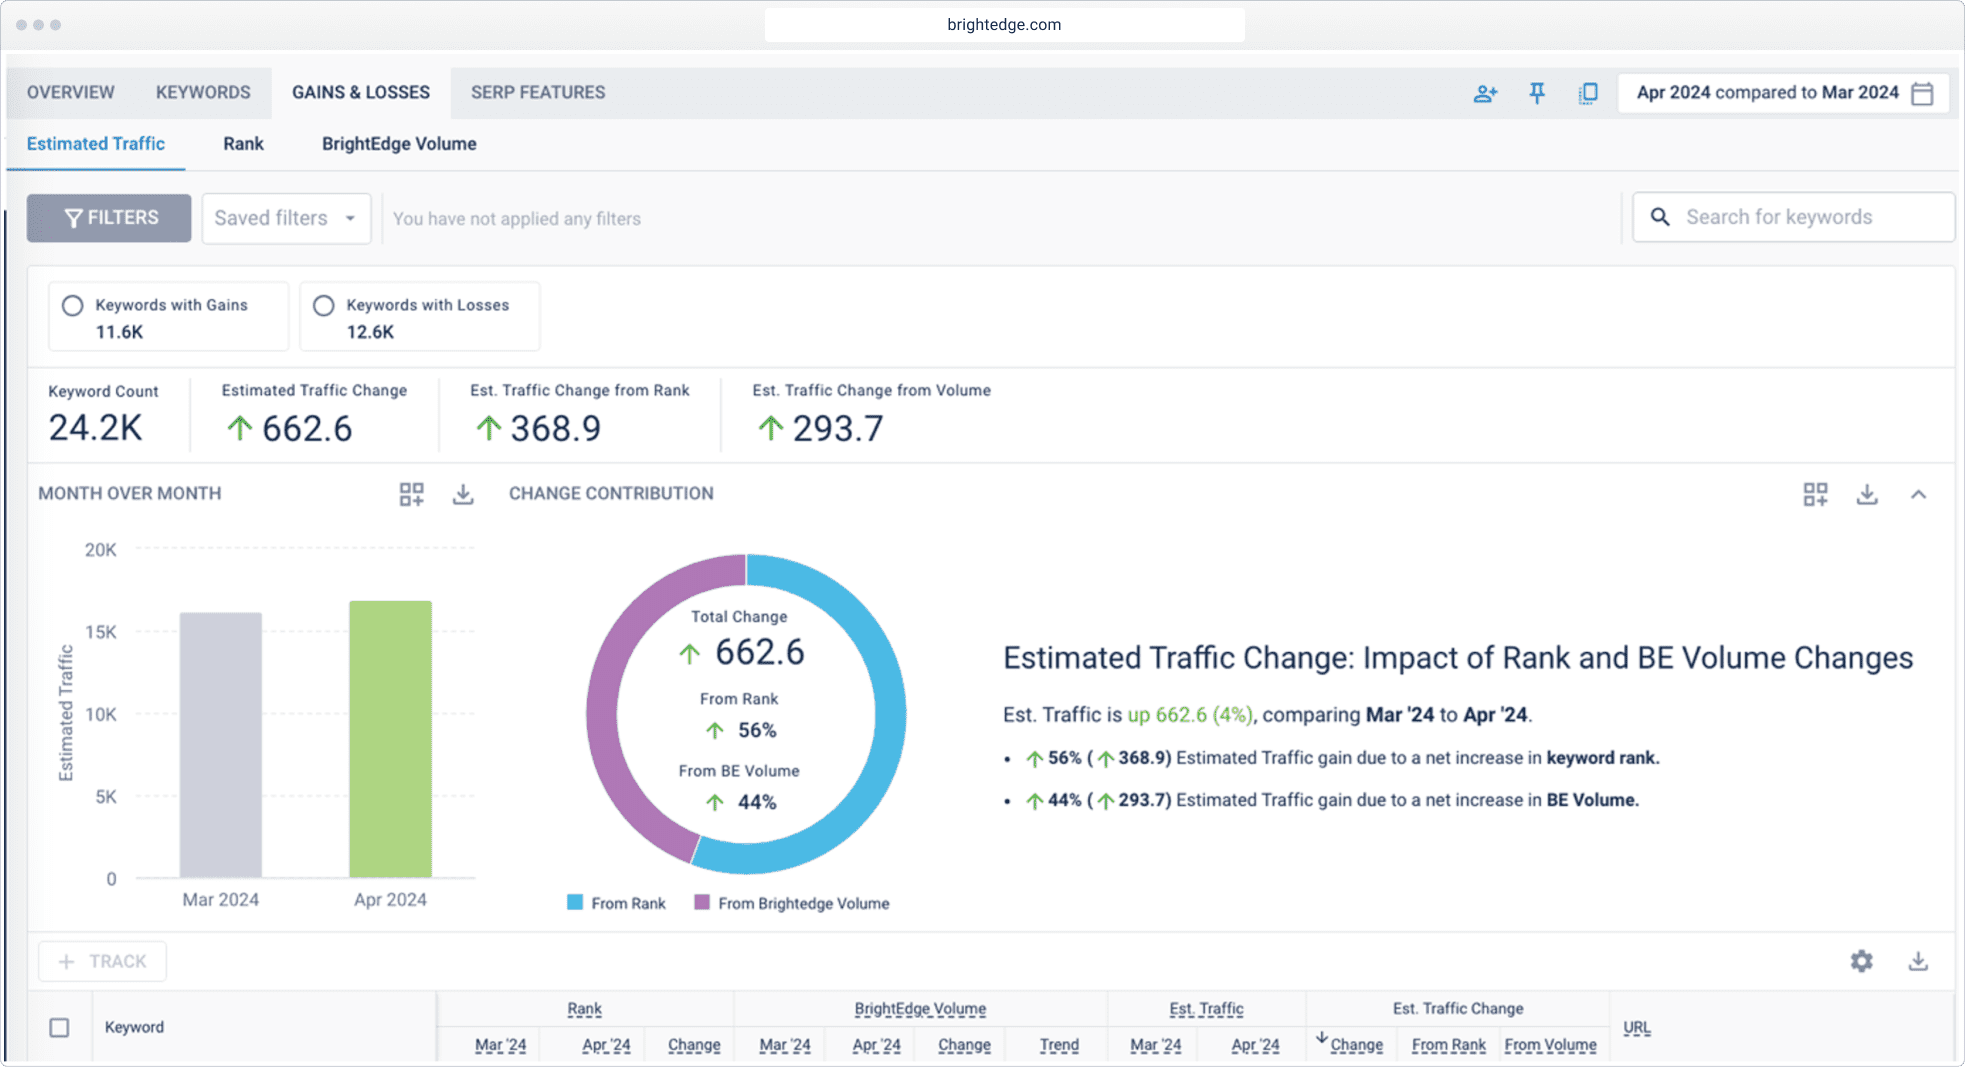Add Month Over Month chart to dashboard
This screenshot has width=1965, height=1067.
tap(411, 494)
